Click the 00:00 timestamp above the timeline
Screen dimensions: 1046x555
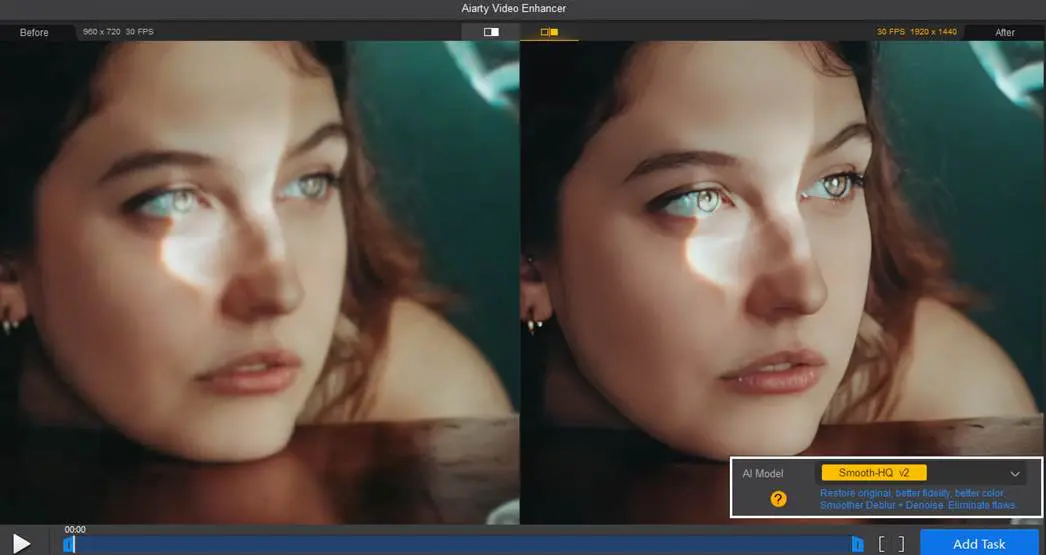click(x=75, y=530)
